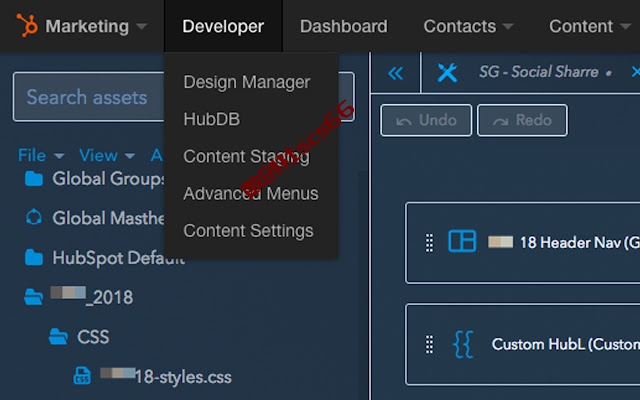Open the File dropdown in finder

(x=41, y=156)
